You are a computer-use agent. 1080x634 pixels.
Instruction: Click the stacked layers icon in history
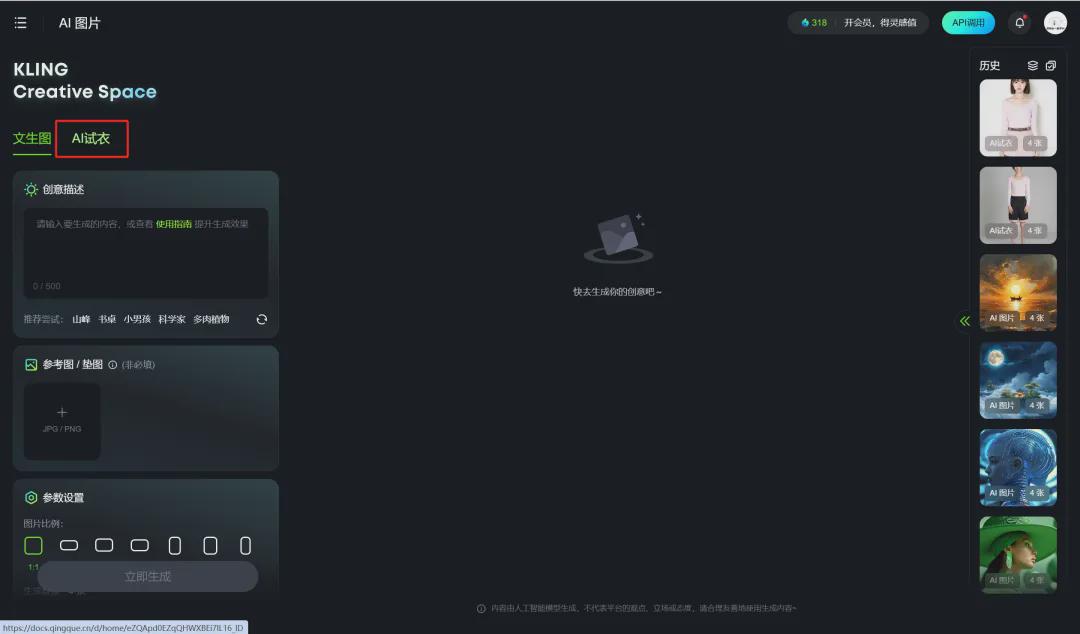pos(1033,66)
